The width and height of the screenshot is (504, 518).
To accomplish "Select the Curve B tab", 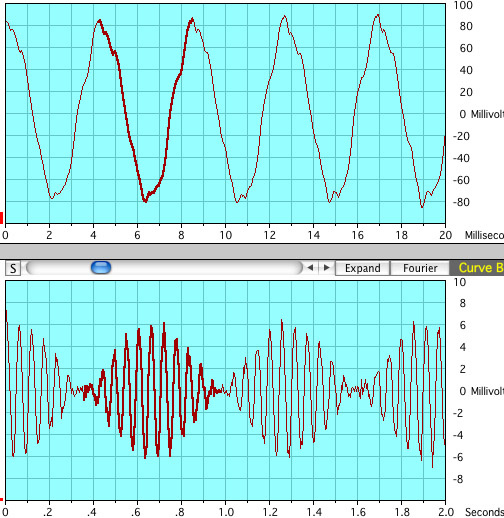I will (x=477, y=268).
